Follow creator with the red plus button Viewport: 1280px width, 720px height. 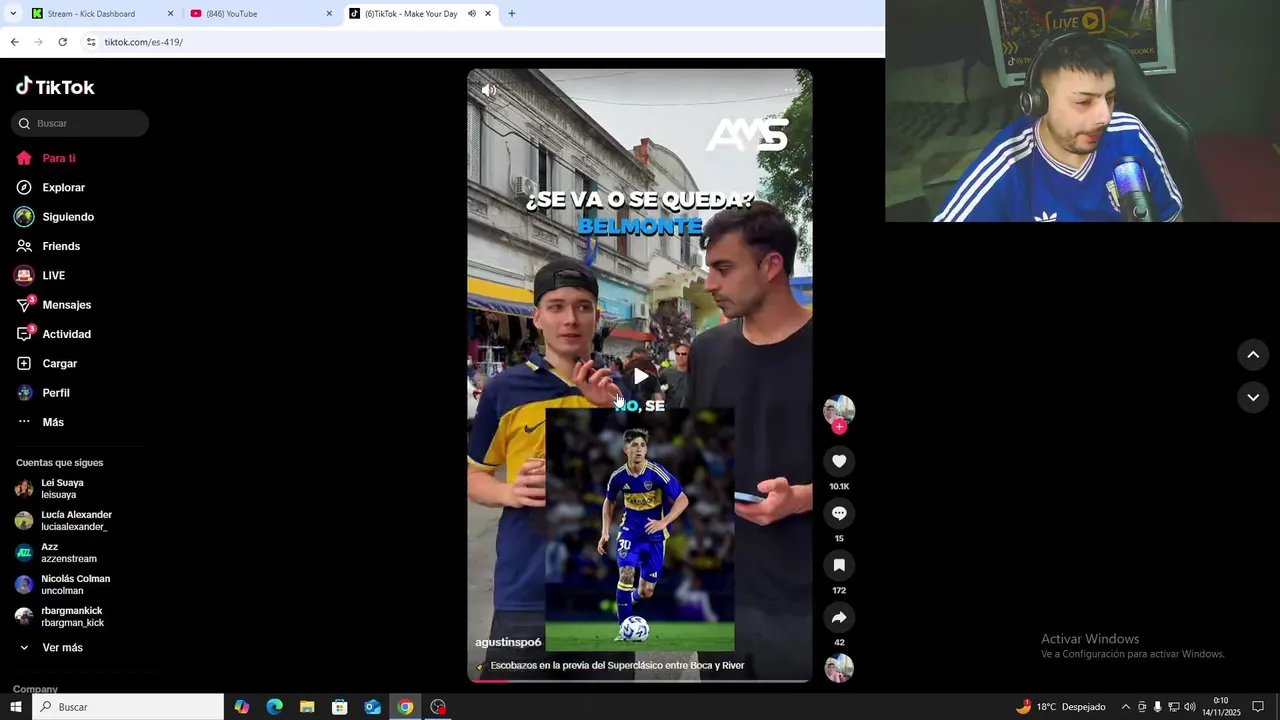click(839, 427)
